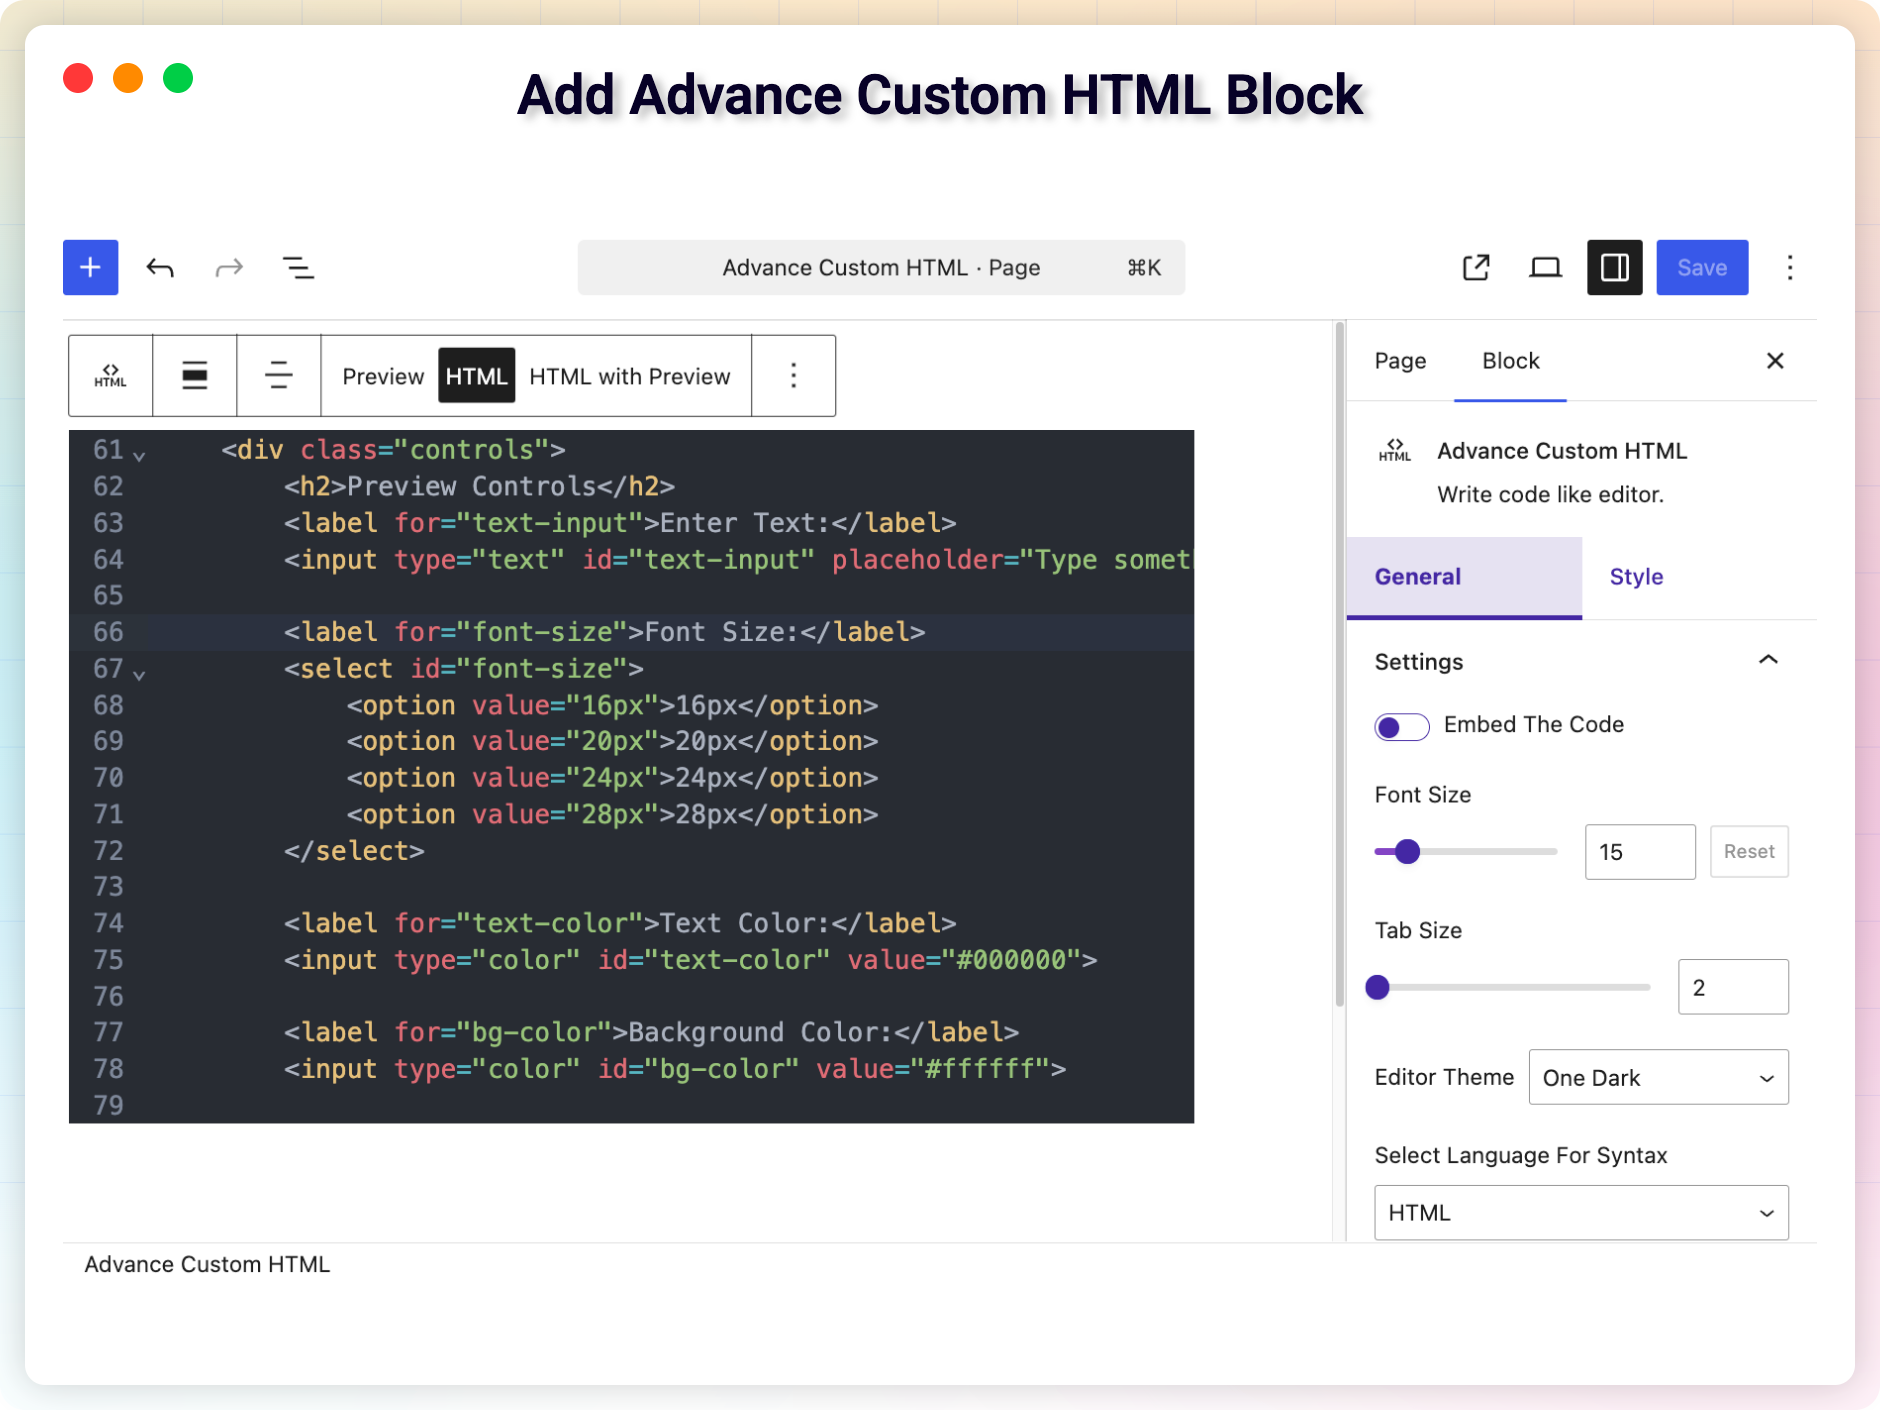Click the HTML icon beside Advance Custom HTML title
The image size is (1880, 1410).
point(1395,451)
